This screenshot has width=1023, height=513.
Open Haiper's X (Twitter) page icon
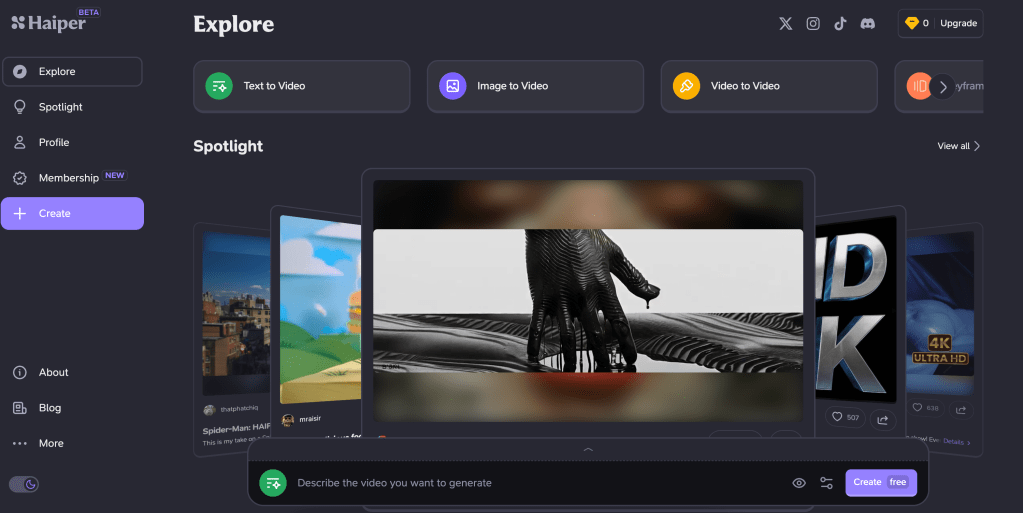(x=785, y=24)
